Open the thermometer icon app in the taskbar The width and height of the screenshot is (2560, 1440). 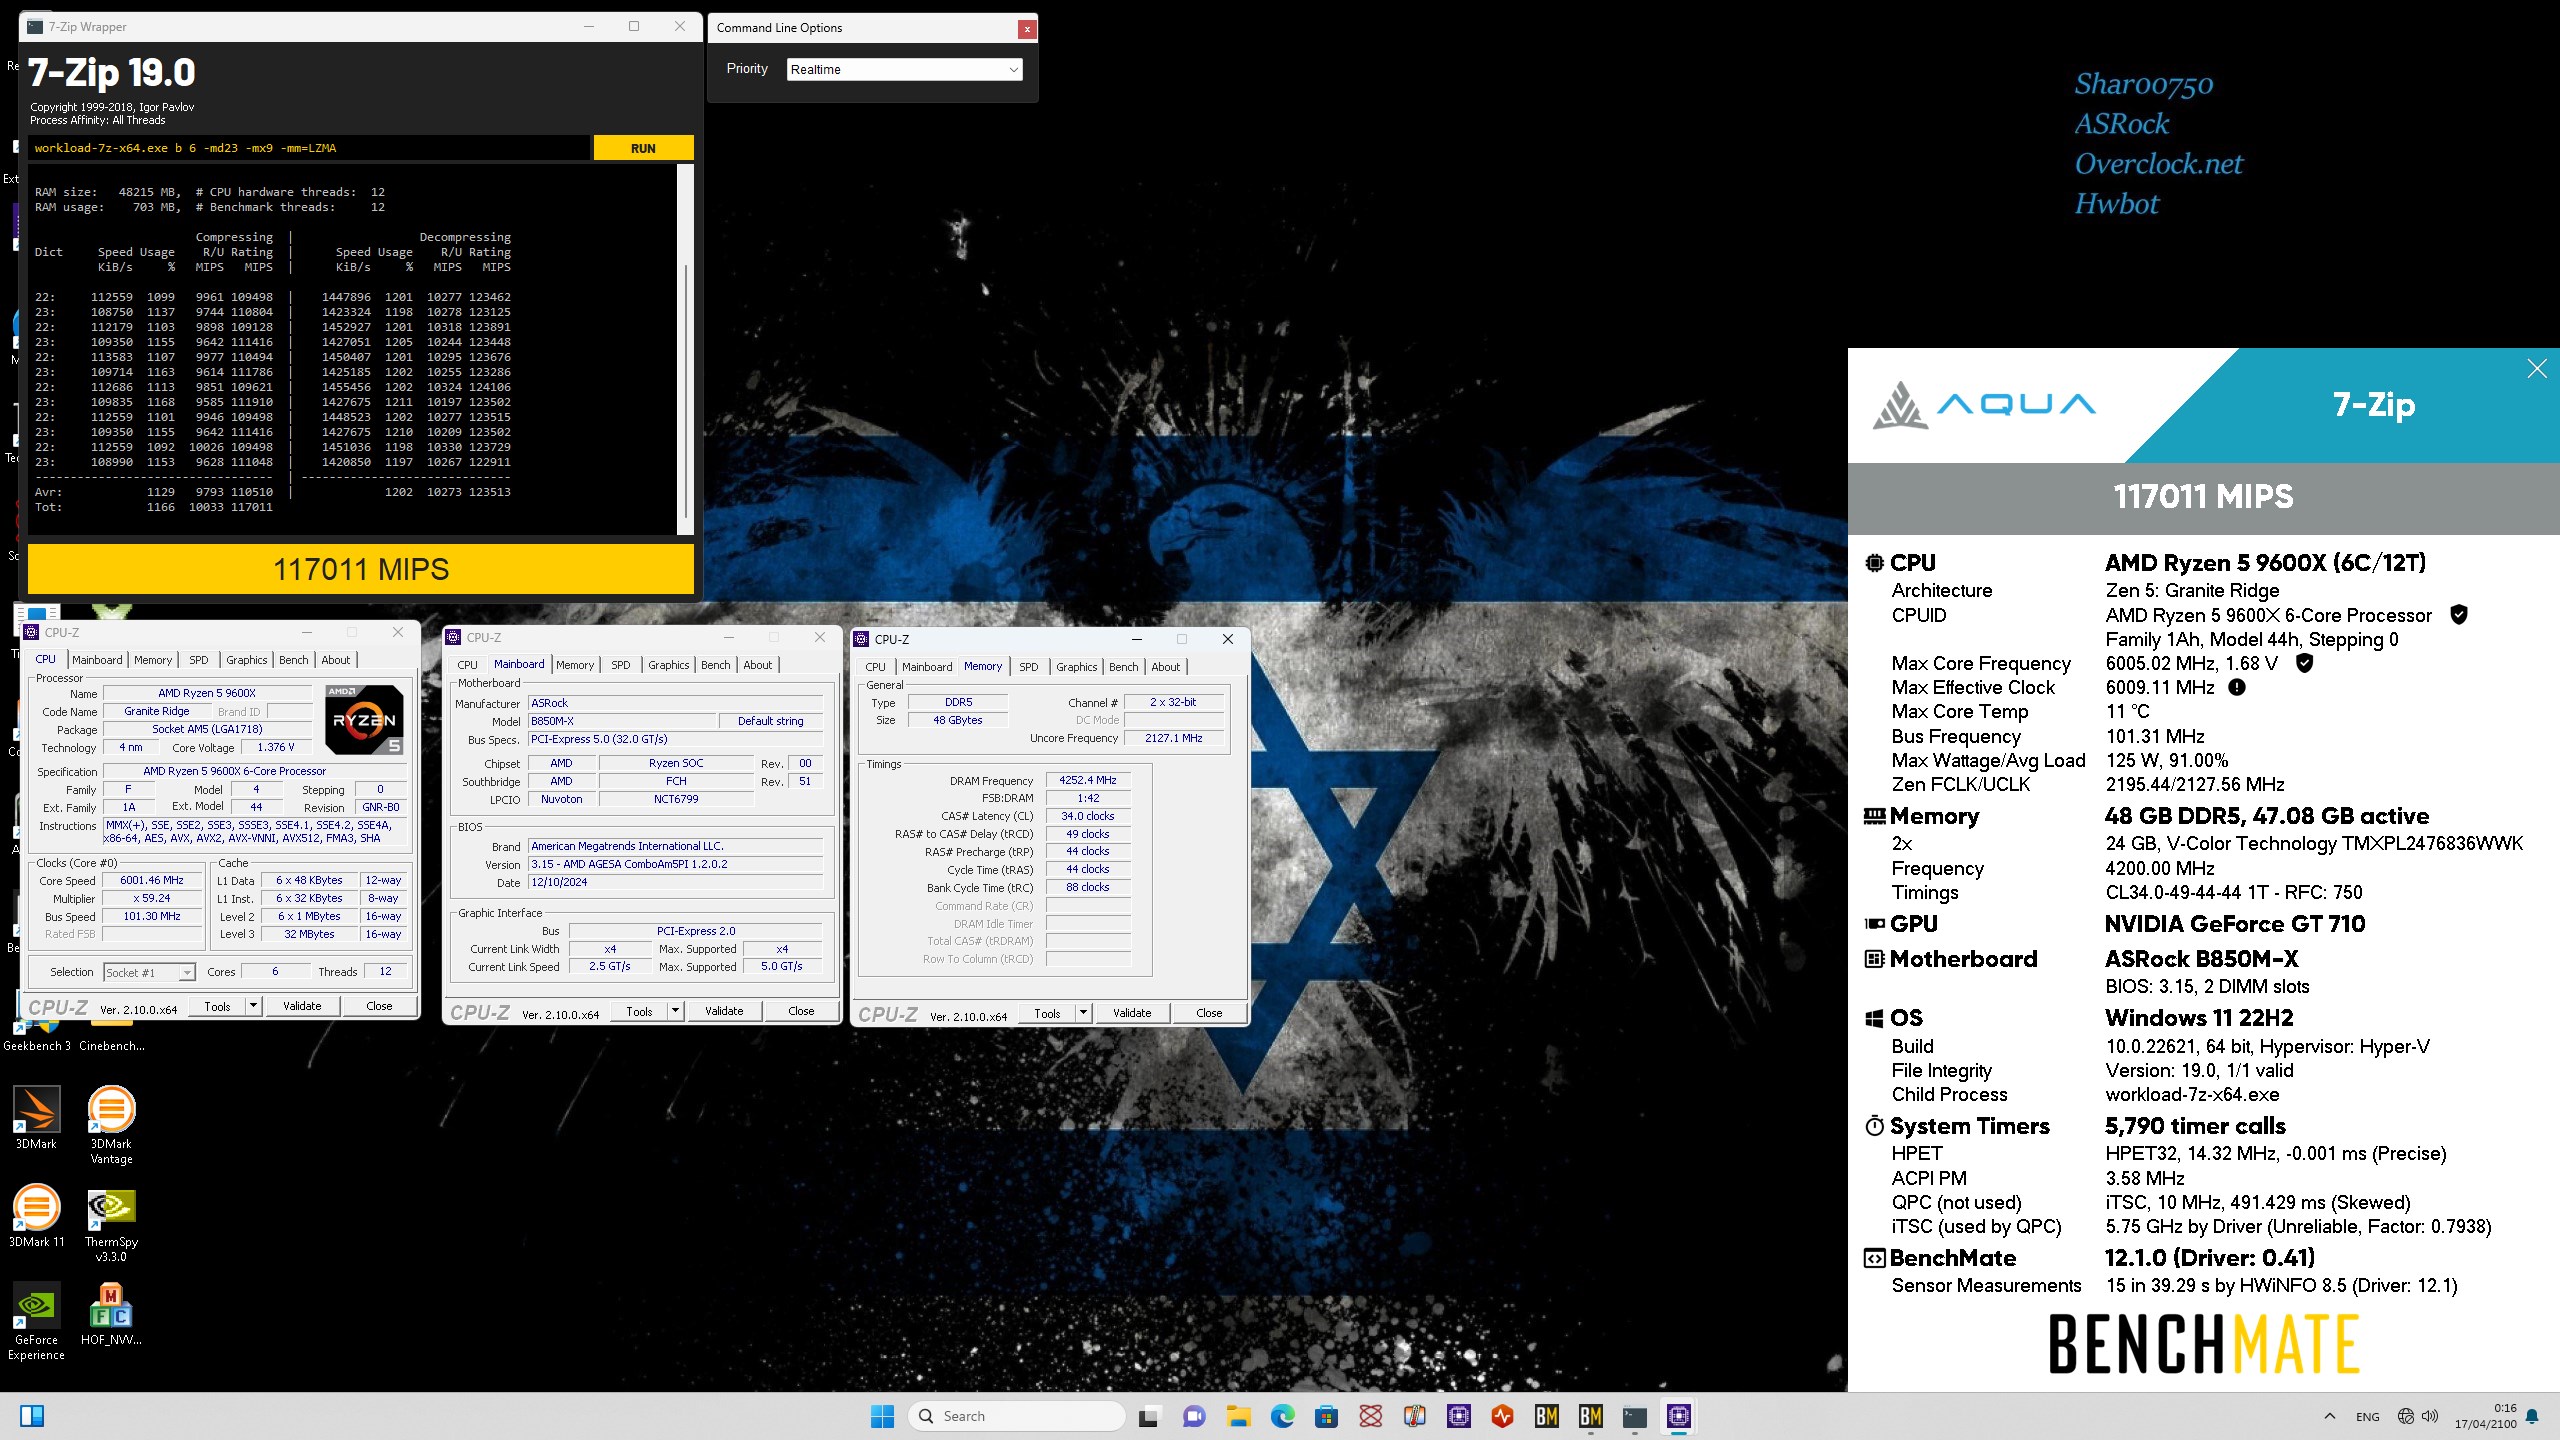click(x=1415, y=1416)
